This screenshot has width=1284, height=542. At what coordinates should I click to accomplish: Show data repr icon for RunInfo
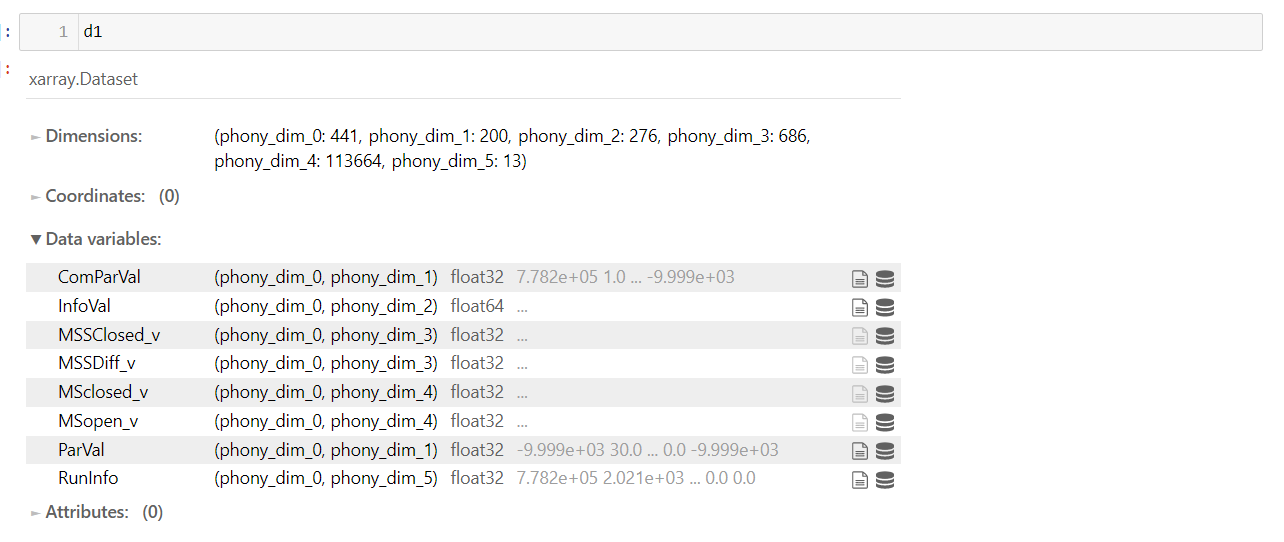point(885,479)
